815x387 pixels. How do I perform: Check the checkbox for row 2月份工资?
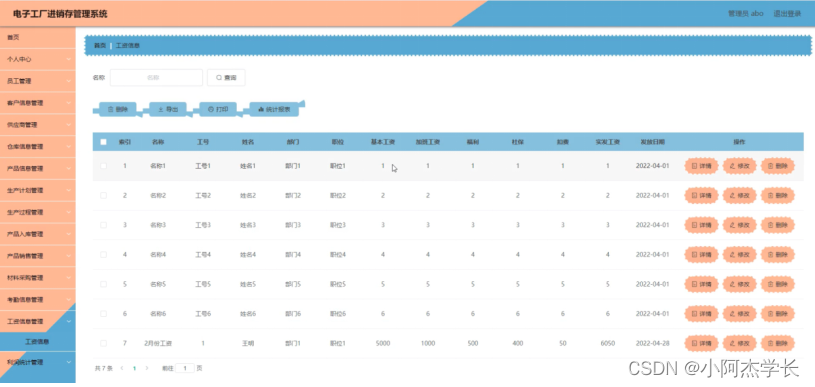pos(103,343)
